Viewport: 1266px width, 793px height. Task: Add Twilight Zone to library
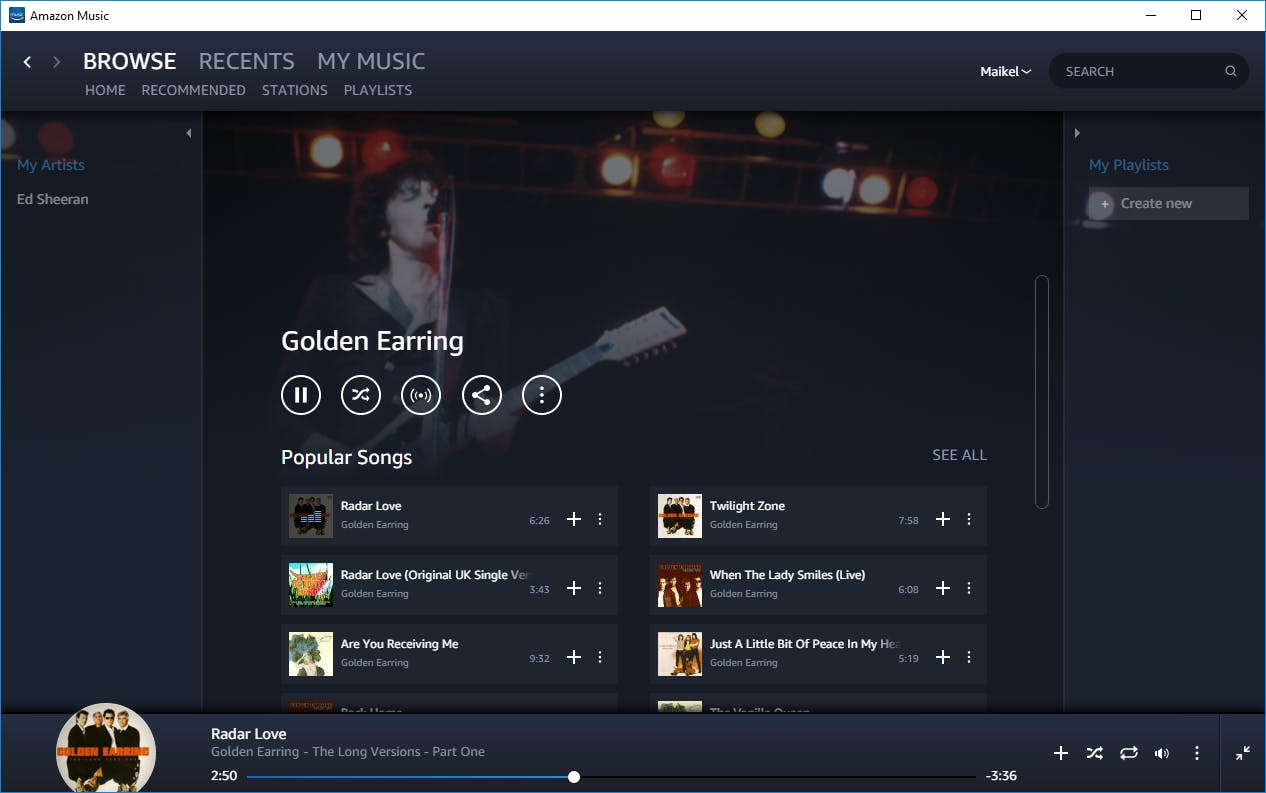click(x=943, y=519)
